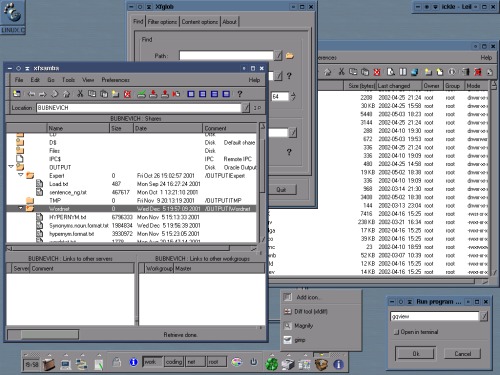Open the Location history dropdown in xfsamba
This screenshot has height=375, width=500.
[246, 108]
